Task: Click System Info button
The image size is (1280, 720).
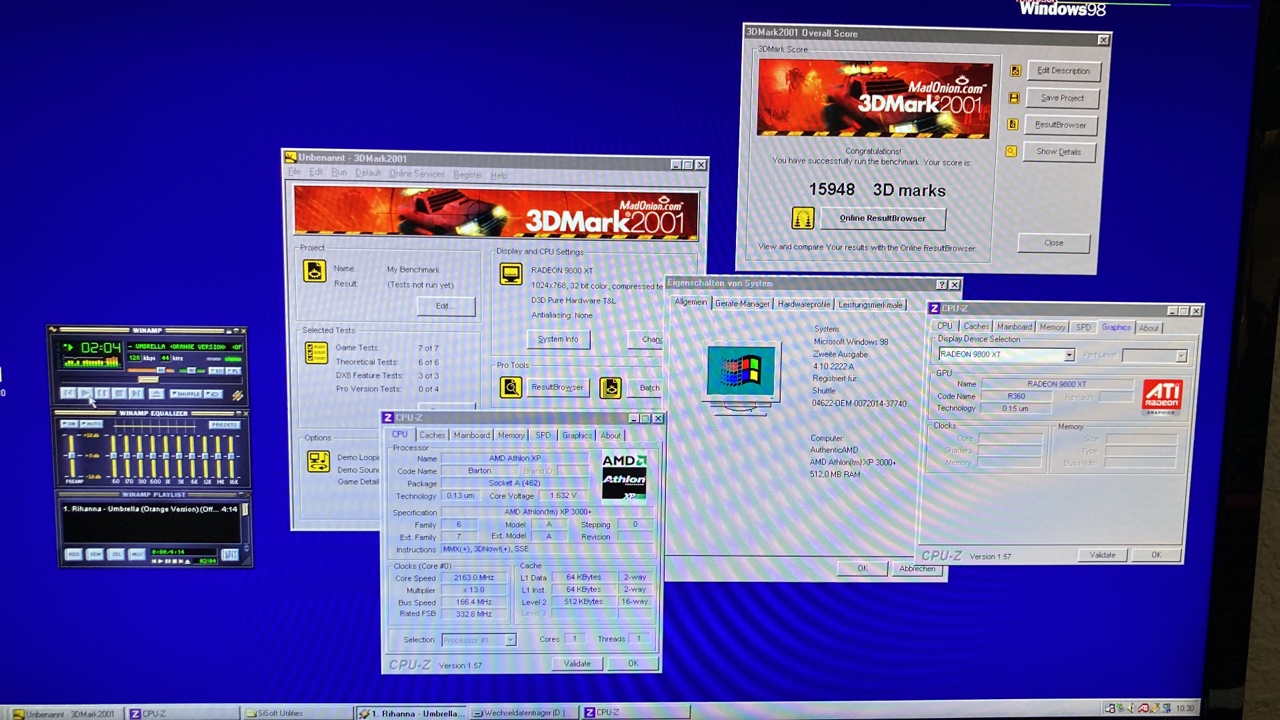Action: (558, 339)
